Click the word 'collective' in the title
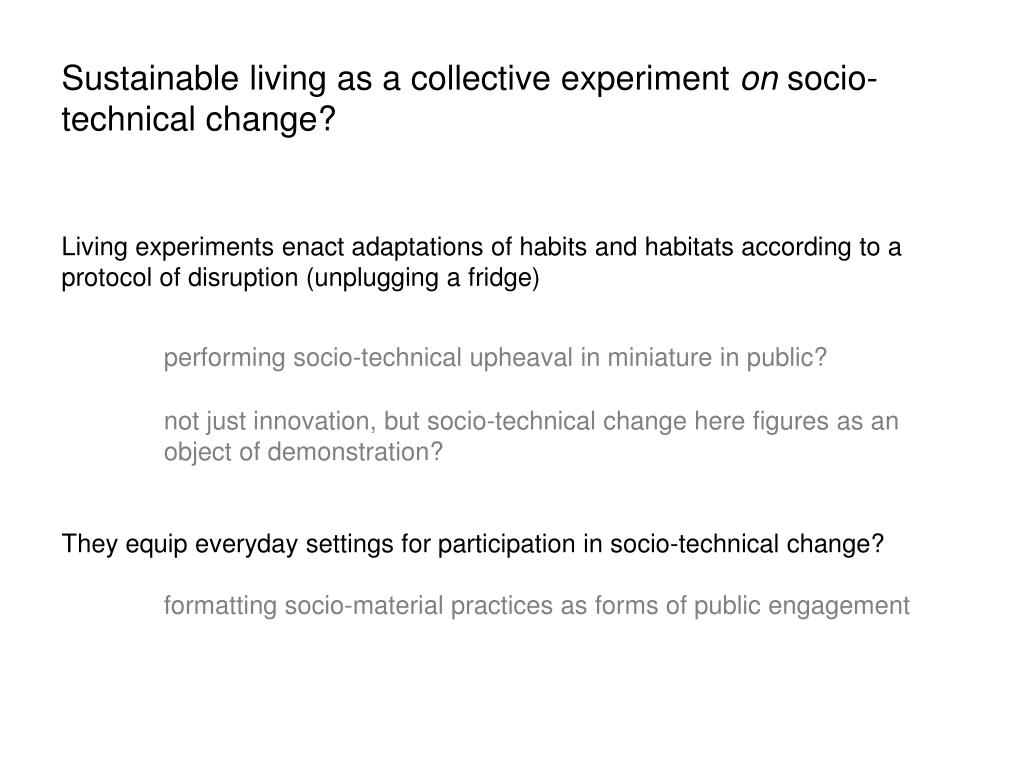 pyautogui.click(x=481, y=79)
